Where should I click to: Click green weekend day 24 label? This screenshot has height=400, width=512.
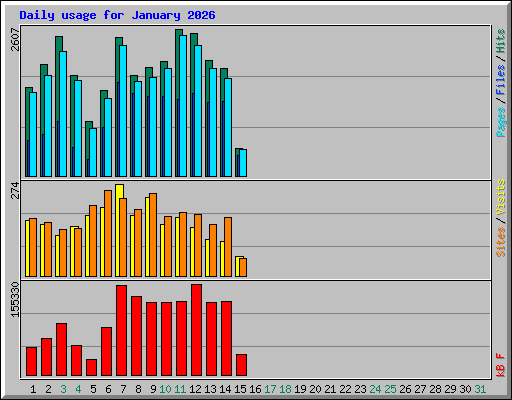pos(375,389)
